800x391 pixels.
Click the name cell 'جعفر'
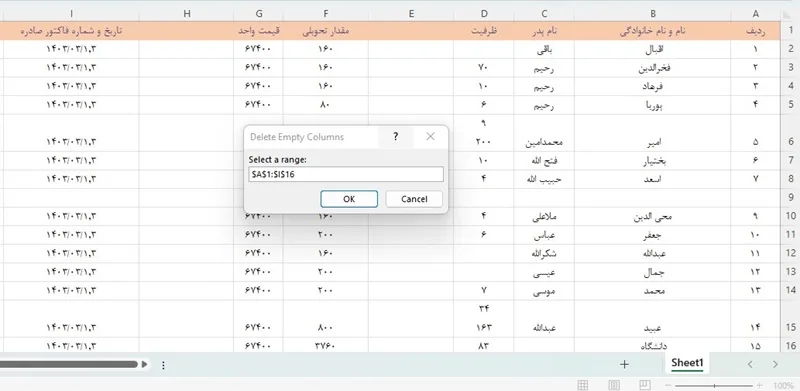click(x=653, y=235)
